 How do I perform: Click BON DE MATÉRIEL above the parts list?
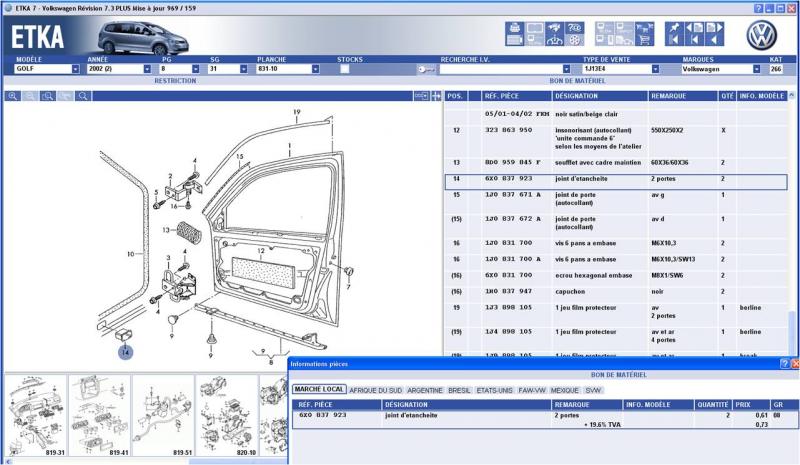(578, 81)
